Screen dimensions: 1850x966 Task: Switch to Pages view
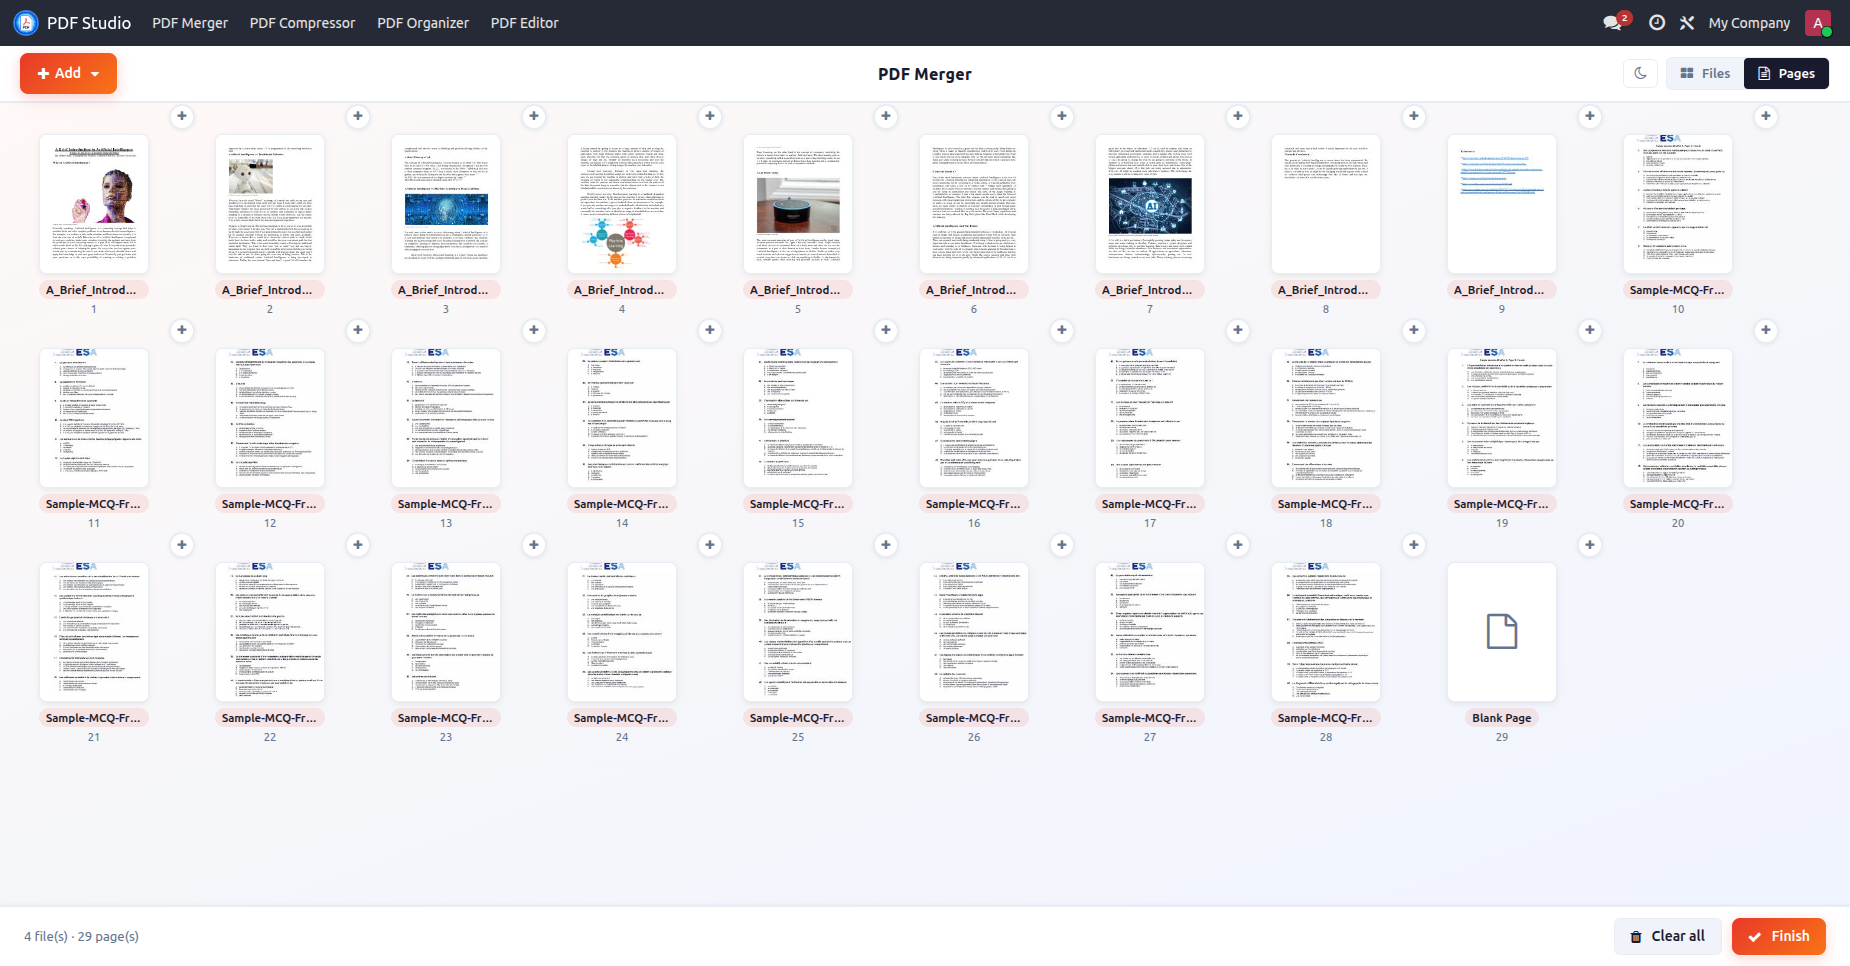tap(1786, 73)
